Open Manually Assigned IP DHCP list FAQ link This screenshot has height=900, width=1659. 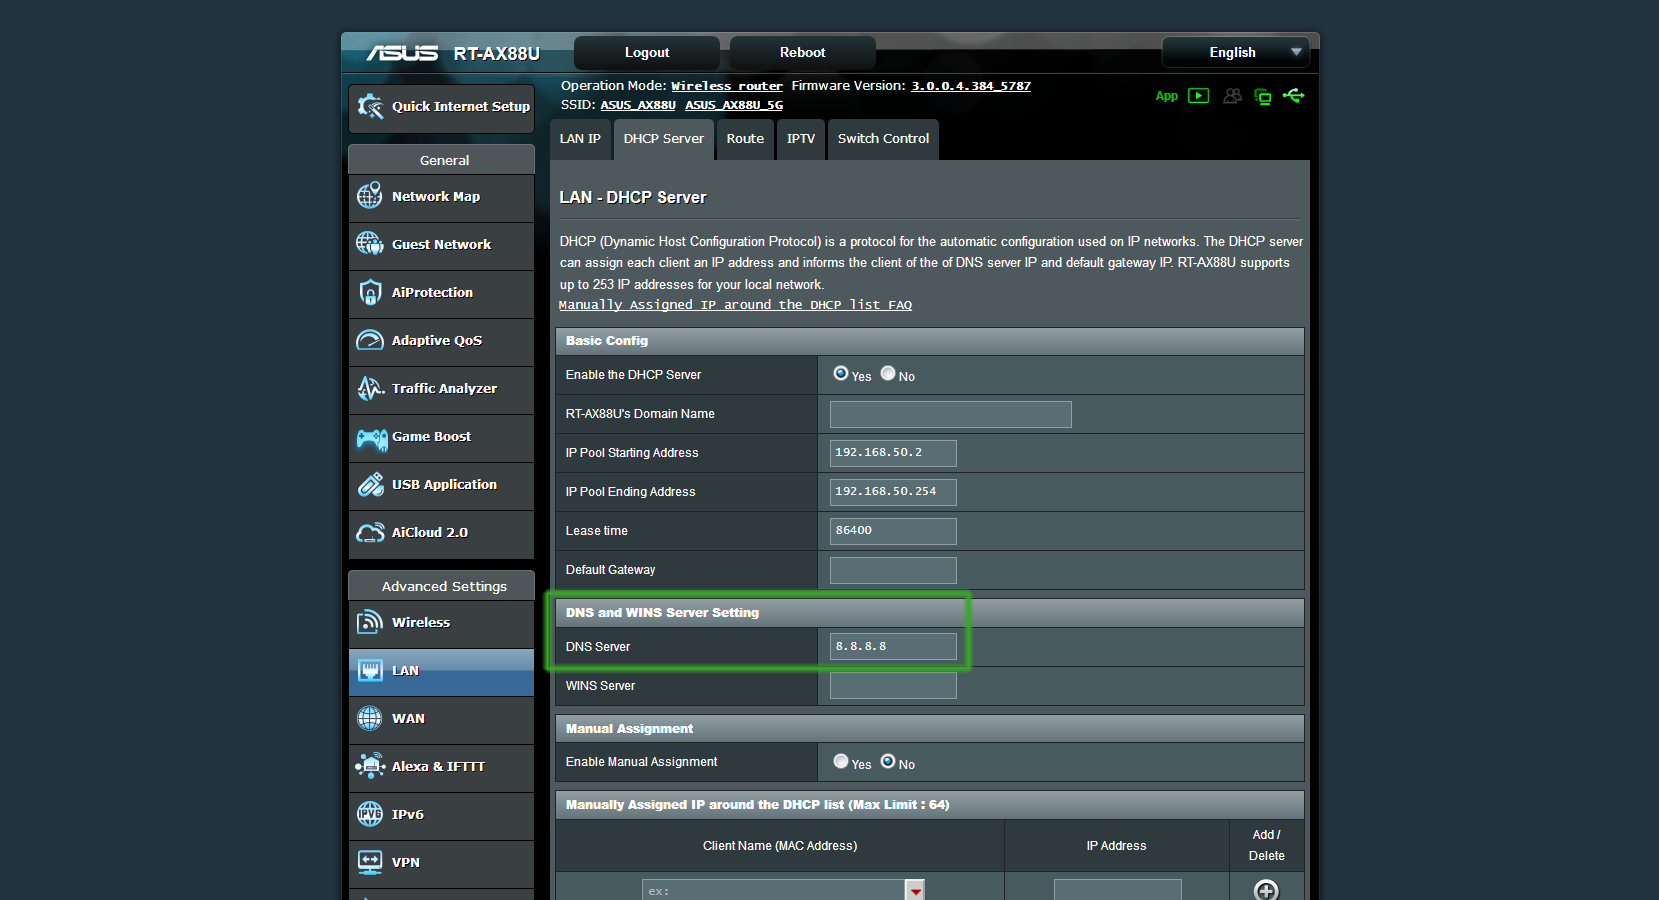tap(735, 305)
